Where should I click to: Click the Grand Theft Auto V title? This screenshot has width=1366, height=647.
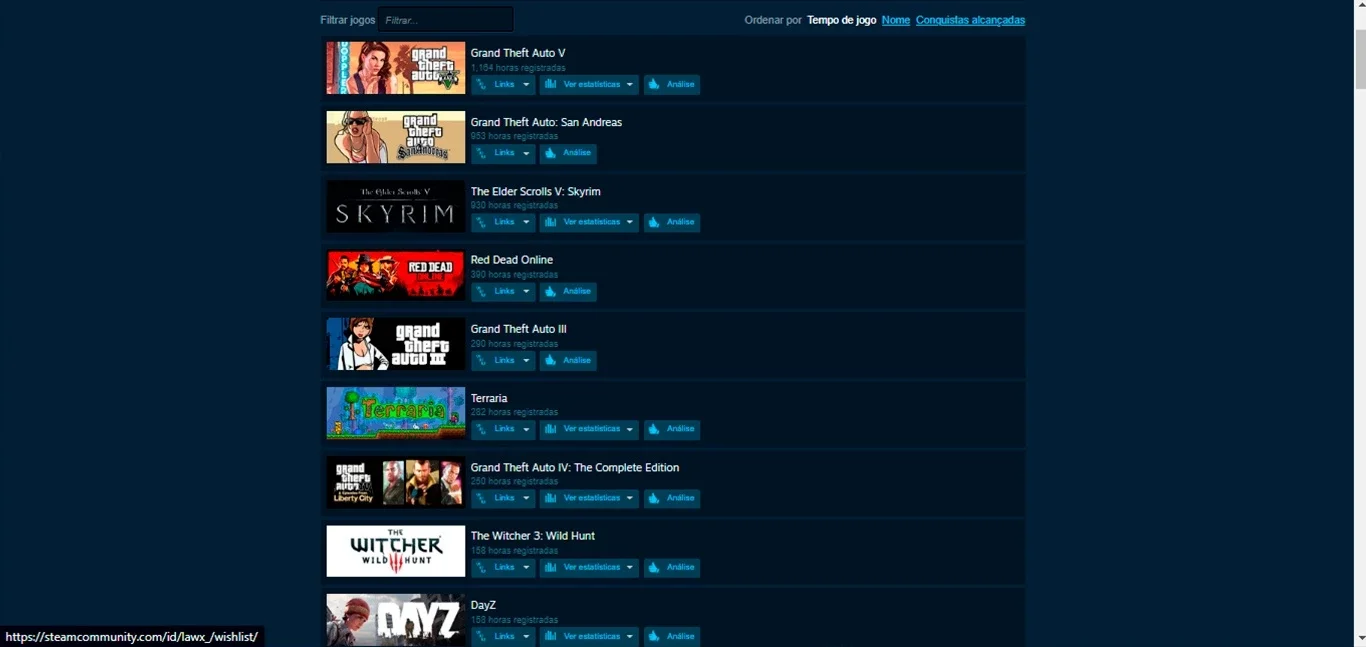(x=518, y=53)
